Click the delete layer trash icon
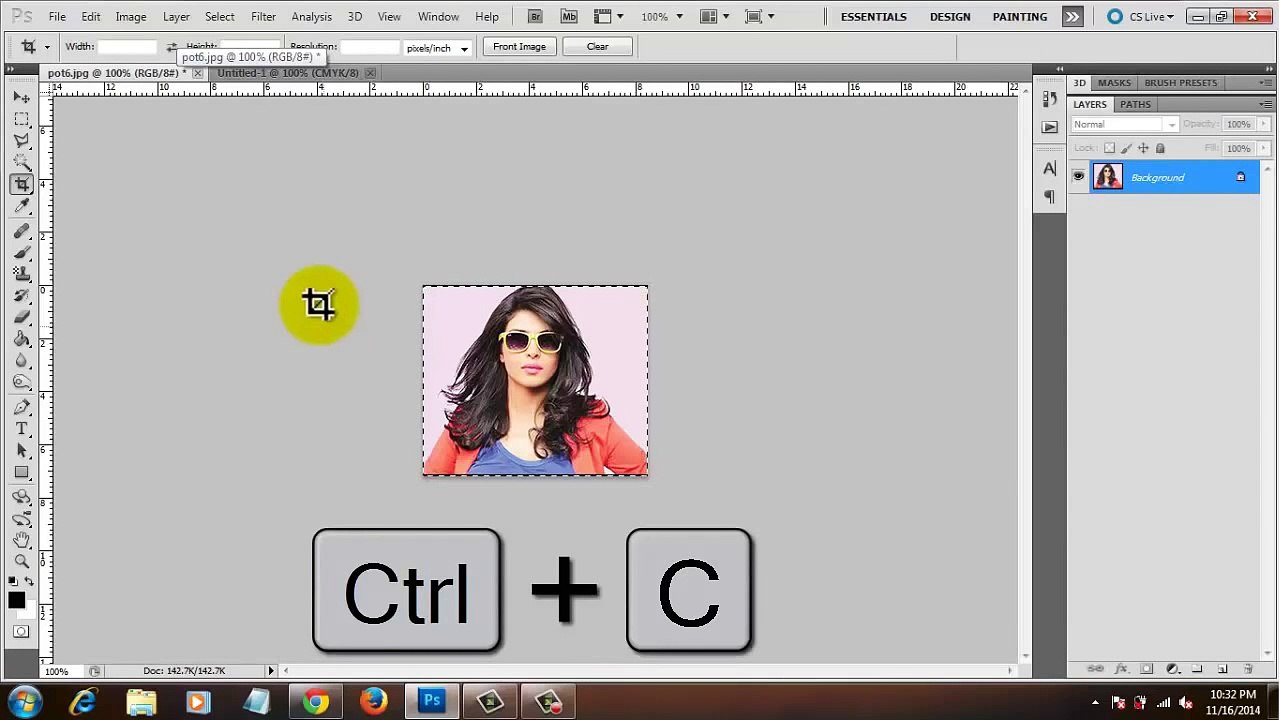The image size is (1280, 720). click(1248, 669)
